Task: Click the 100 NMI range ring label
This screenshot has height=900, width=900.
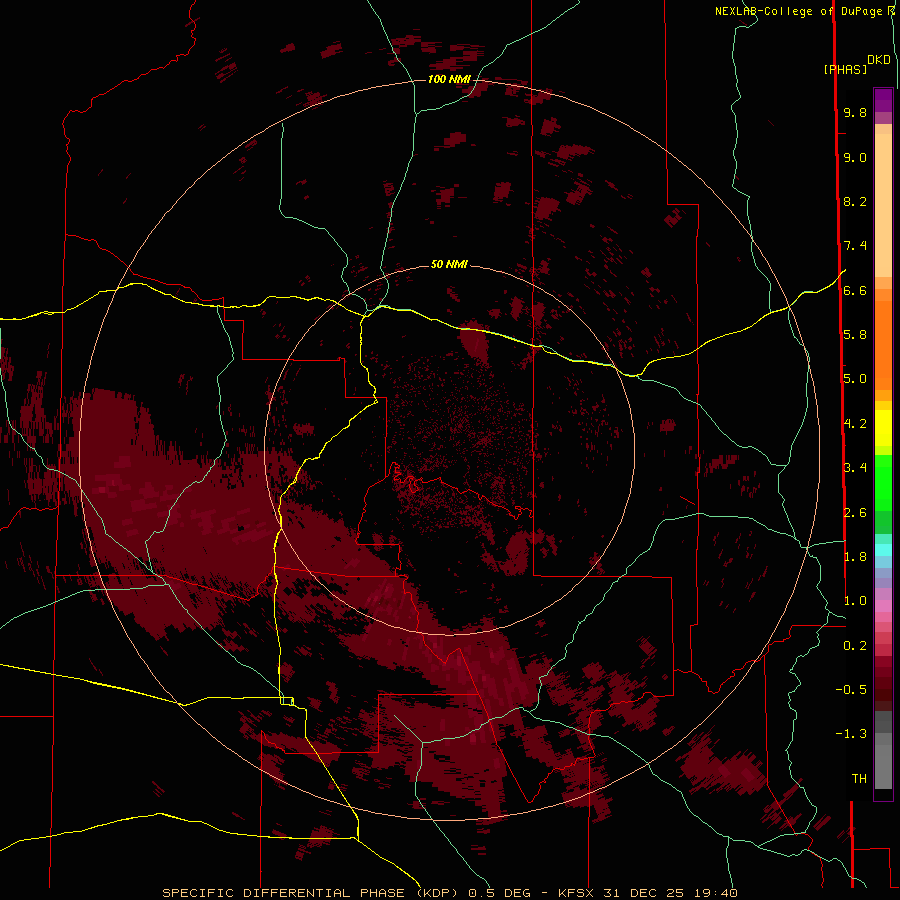Action: click(x=449, y=79)
